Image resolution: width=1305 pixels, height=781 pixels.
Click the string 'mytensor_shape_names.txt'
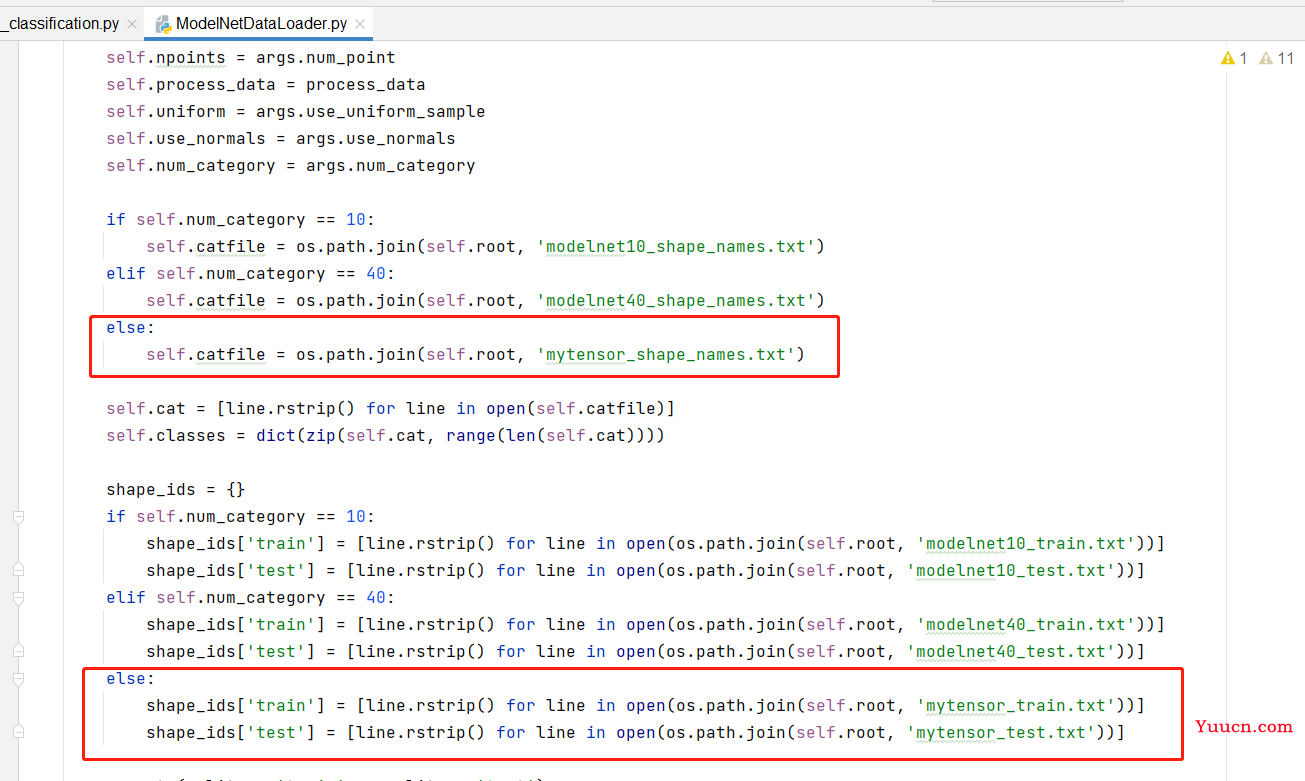click(666, 355)
